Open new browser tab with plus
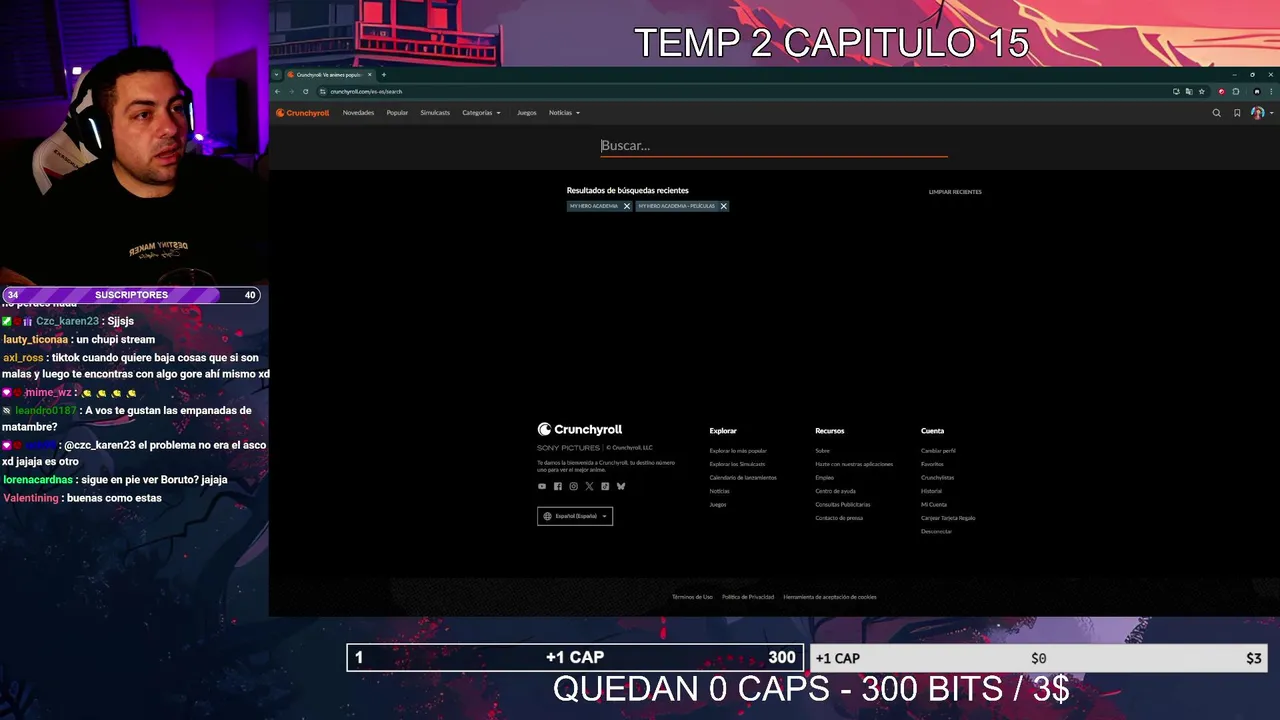This screenshot has width=1280, height=720. tap(384, 74)
